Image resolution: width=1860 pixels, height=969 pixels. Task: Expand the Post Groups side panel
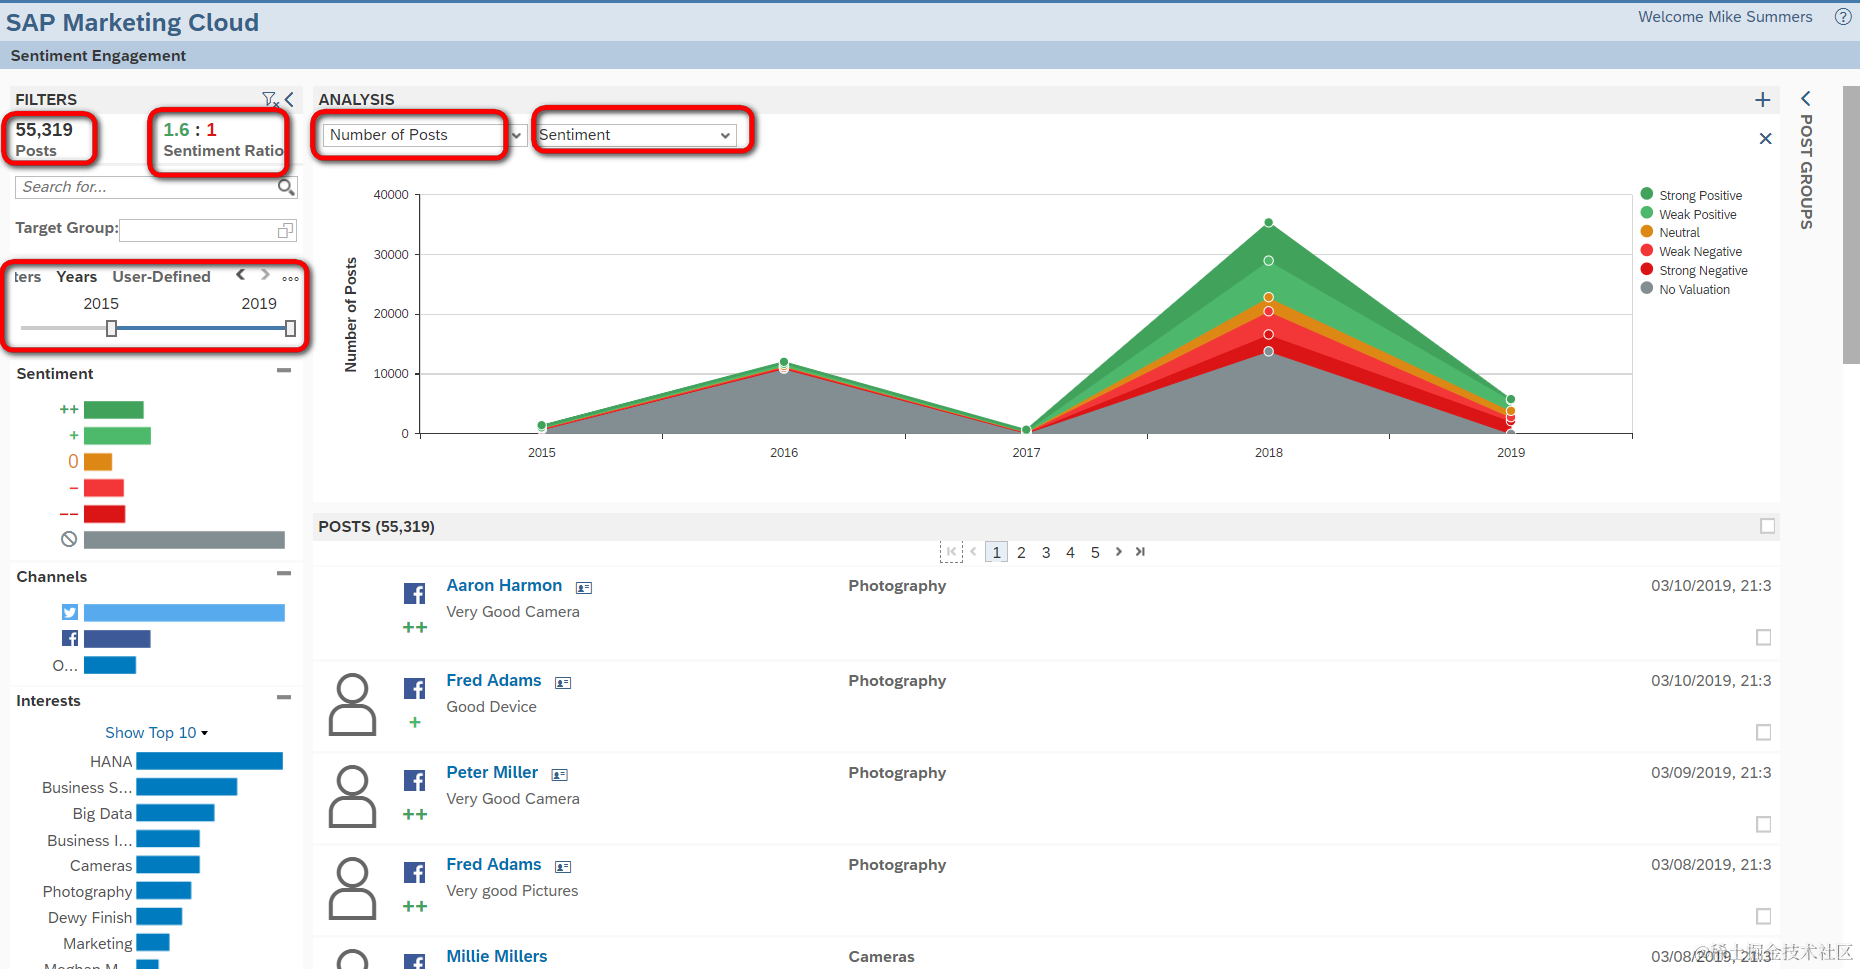(1806, 99)
